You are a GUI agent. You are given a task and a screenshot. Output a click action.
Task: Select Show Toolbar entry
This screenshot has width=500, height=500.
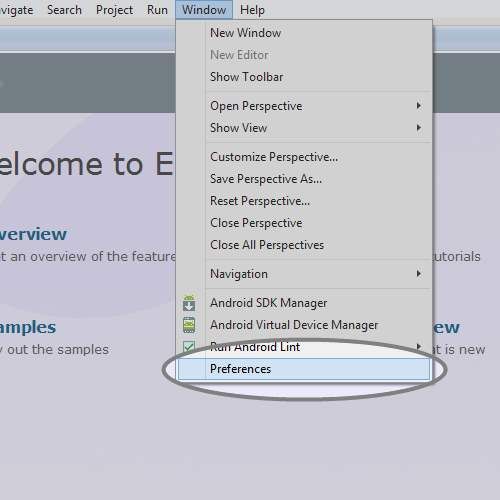coord(304,77)
